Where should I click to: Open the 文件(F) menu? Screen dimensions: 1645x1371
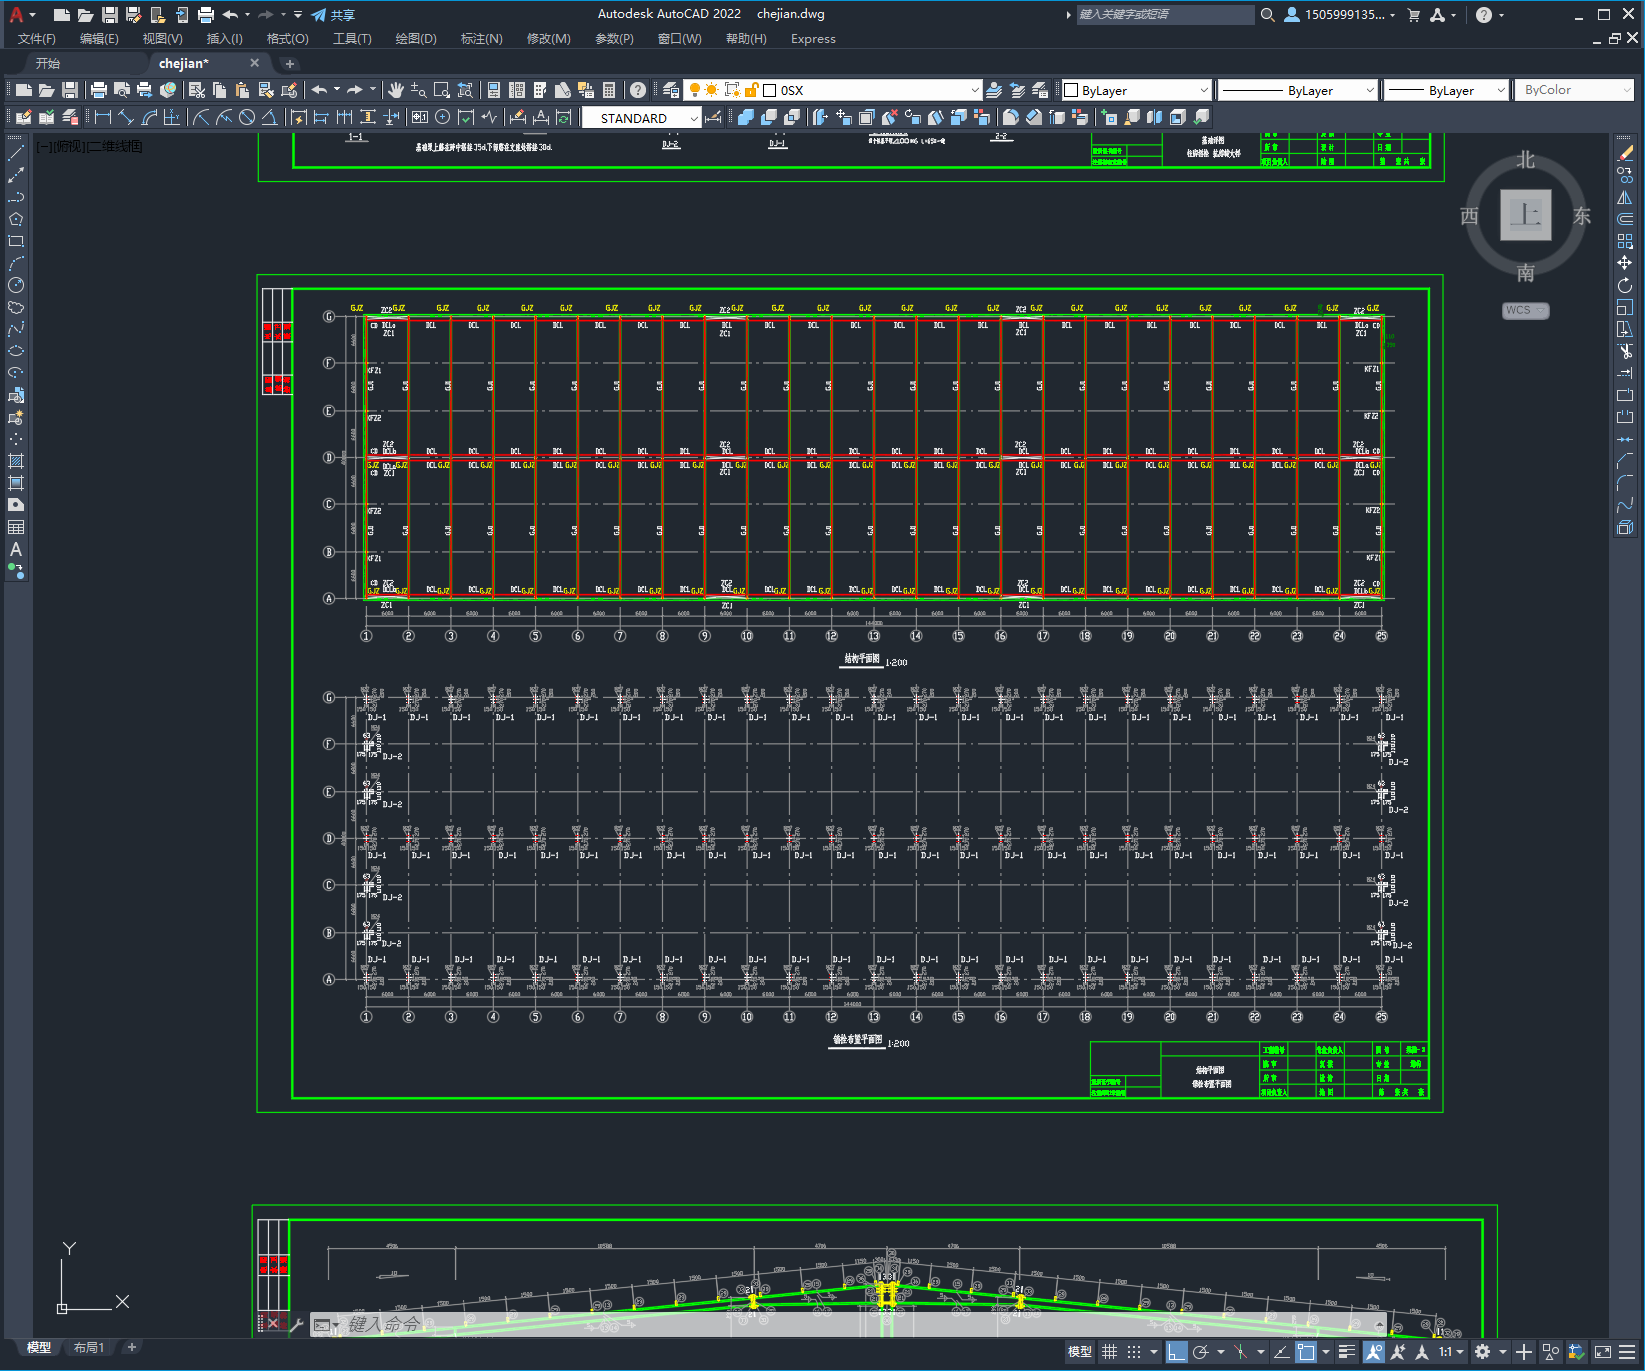coord(37,39)
